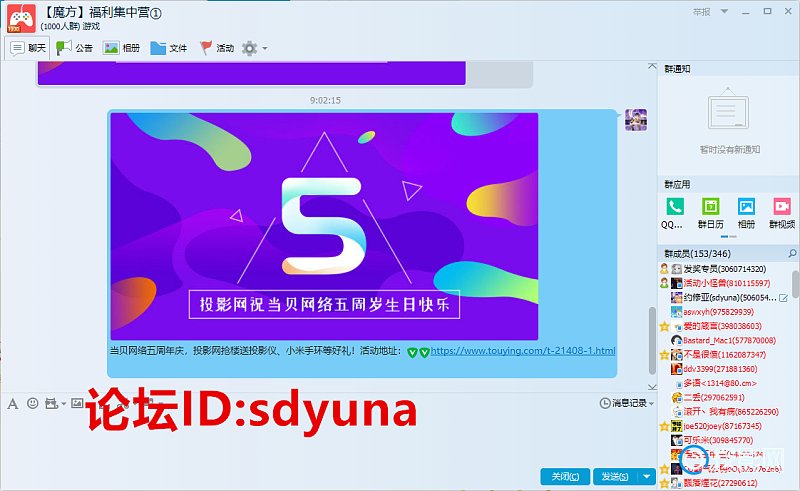This screenshot has width=800, height=491.
Task: Search group members magnifier icon
Action: pyautogui.click(x=792, y=253)
